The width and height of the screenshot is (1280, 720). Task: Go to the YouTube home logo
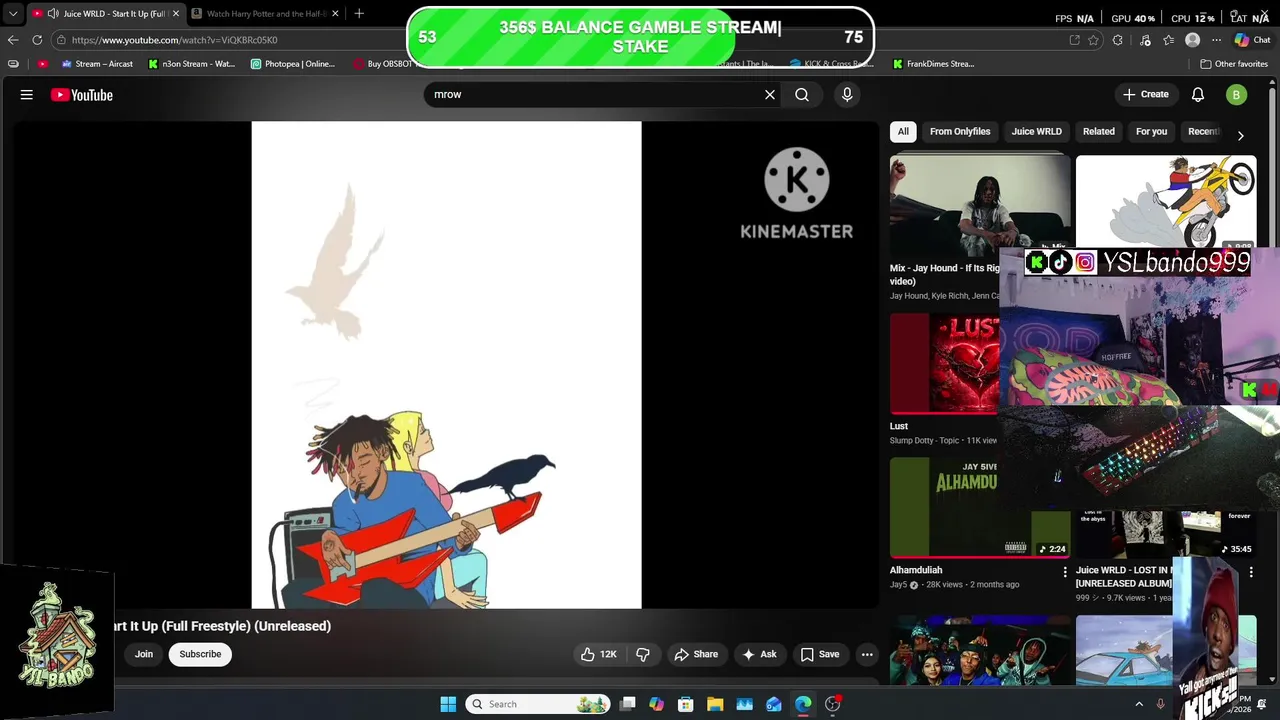(82, 95)
